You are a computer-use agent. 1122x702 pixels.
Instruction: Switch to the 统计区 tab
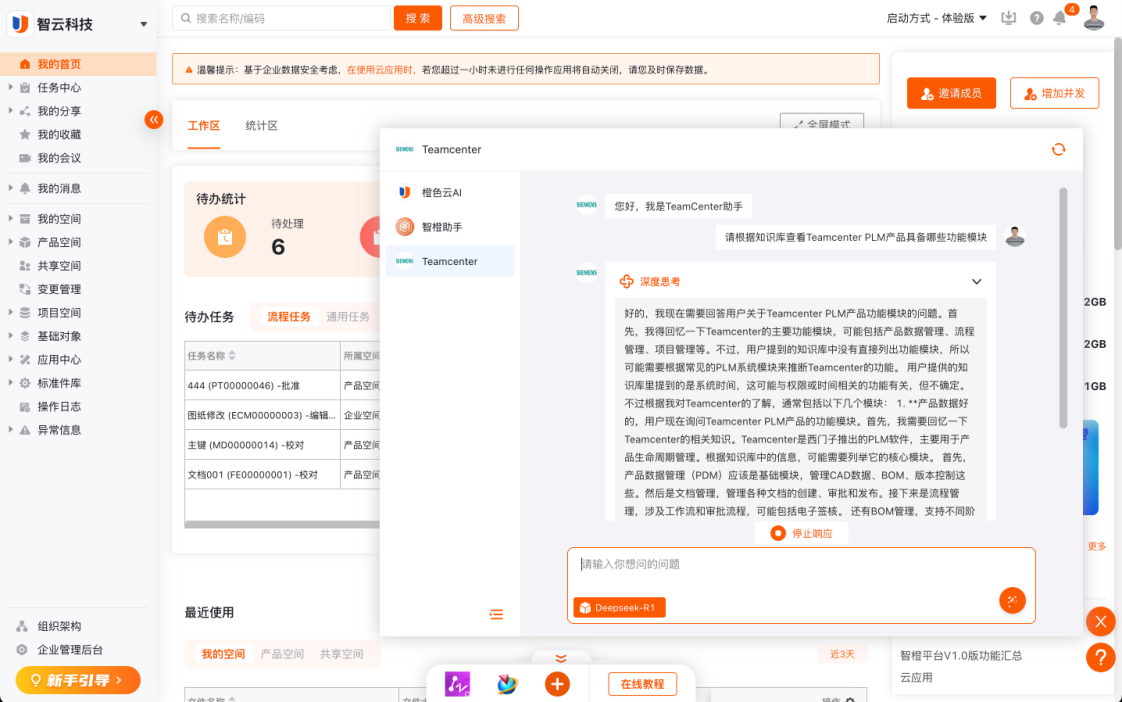tap(262, 126)
